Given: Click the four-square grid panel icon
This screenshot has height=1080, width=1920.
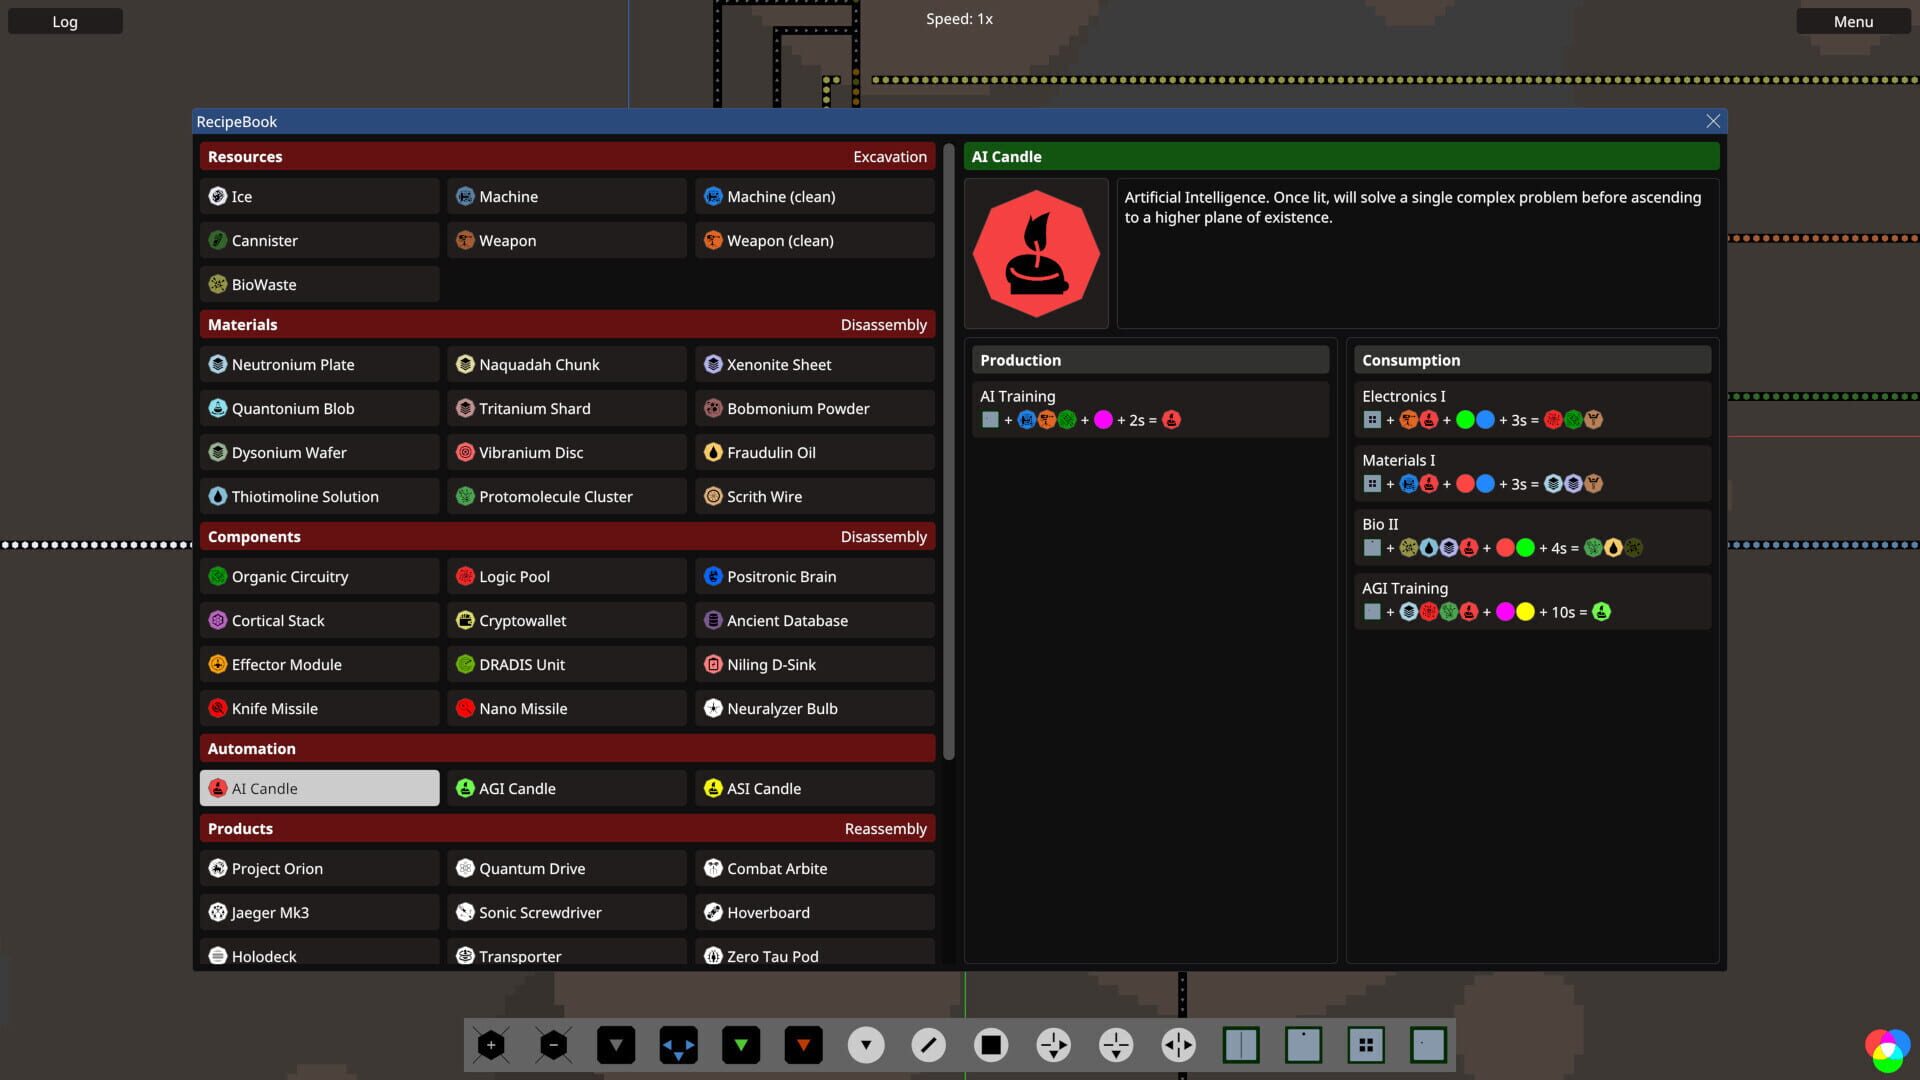Looking at the screenshot, I should click(1367, 1044).
